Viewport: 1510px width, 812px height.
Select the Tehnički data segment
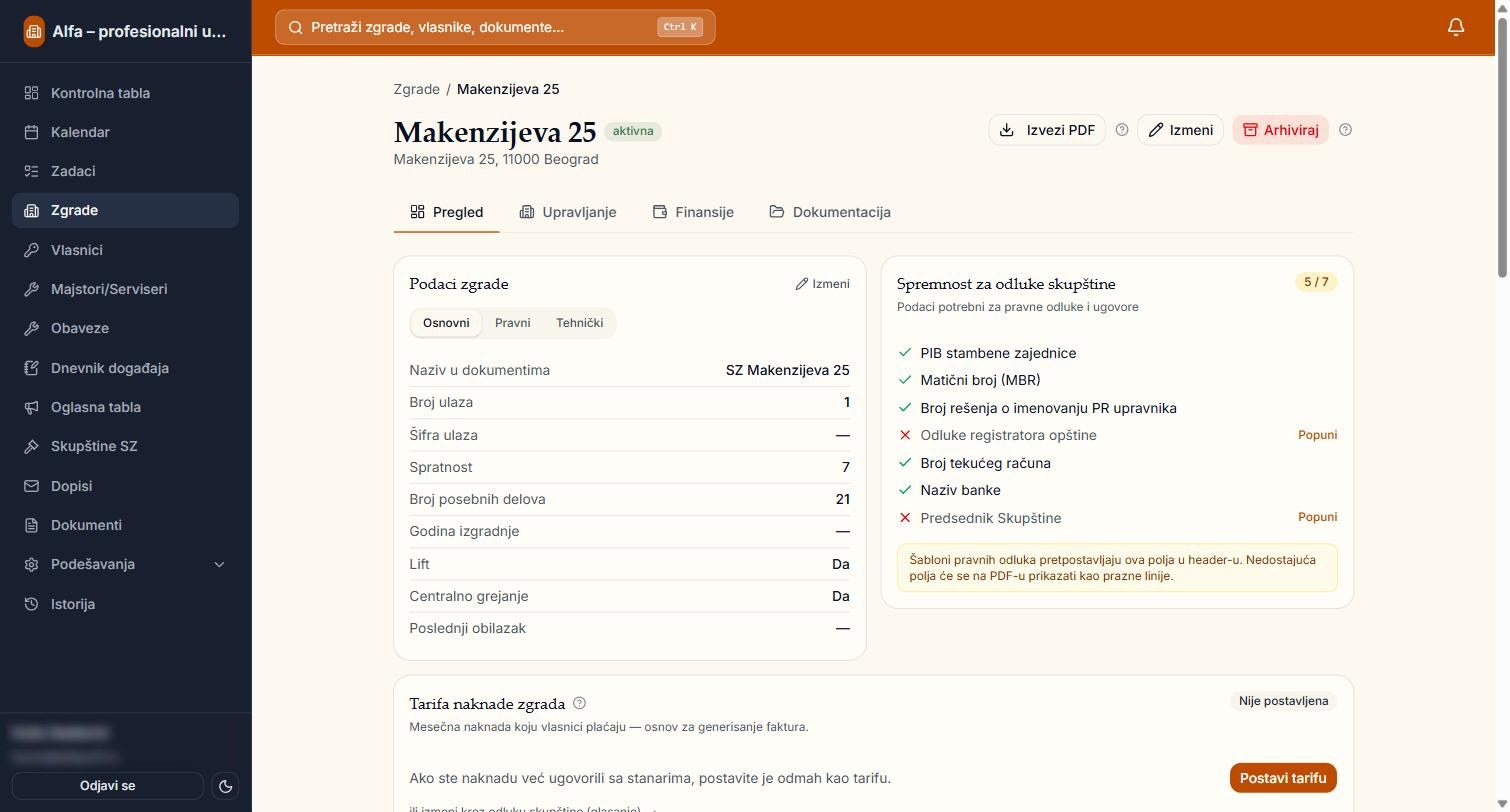[579, 323]
